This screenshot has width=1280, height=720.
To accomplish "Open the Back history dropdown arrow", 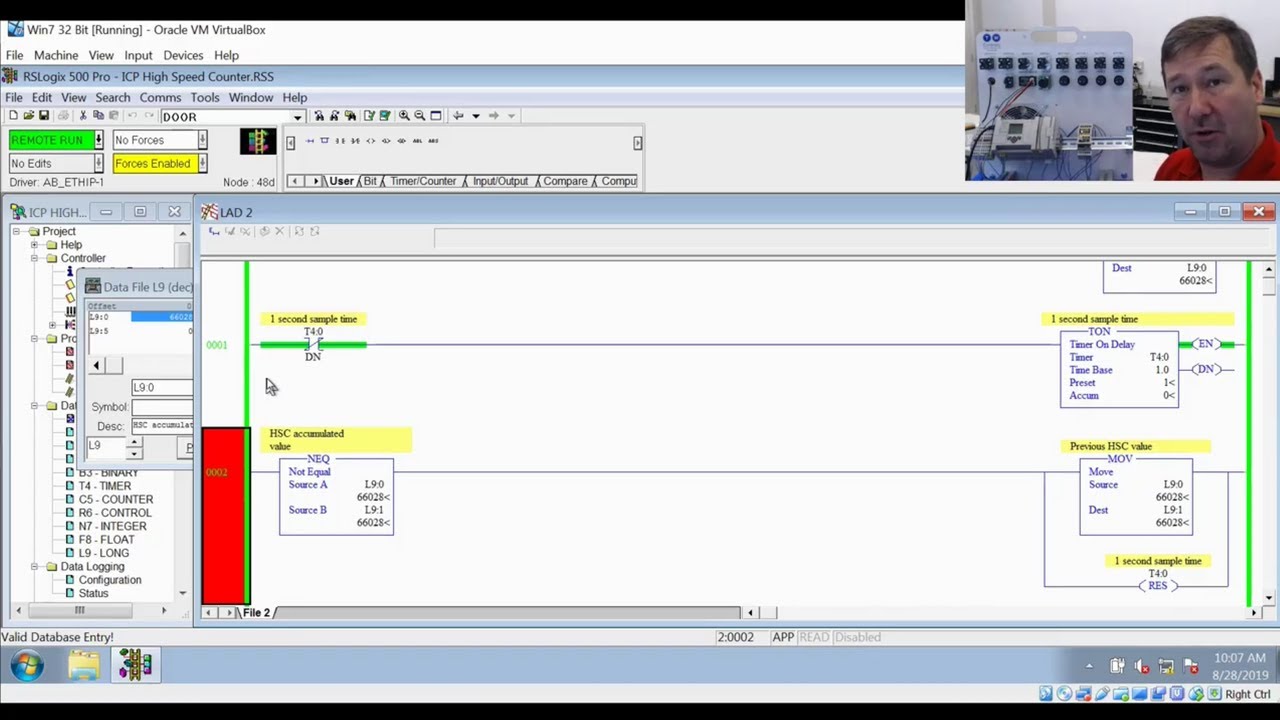I will [x=476, y=116].
